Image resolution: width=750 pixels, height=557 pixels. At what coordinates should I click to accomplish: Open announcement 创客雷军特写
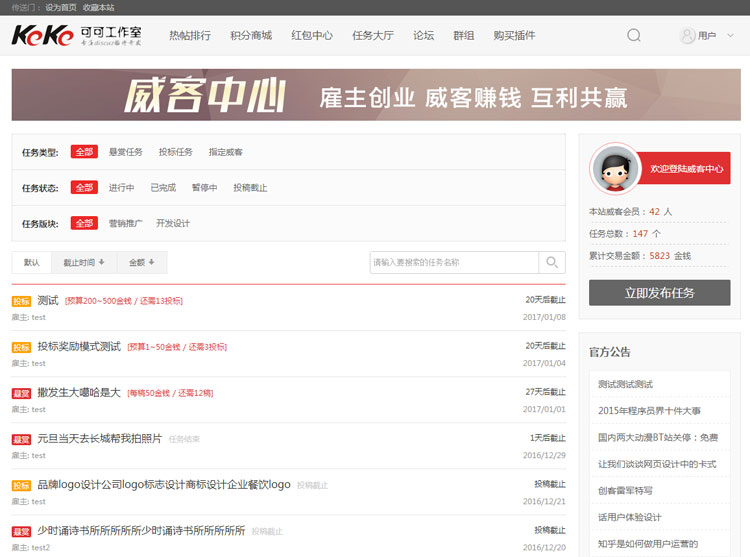coord(625,491)
